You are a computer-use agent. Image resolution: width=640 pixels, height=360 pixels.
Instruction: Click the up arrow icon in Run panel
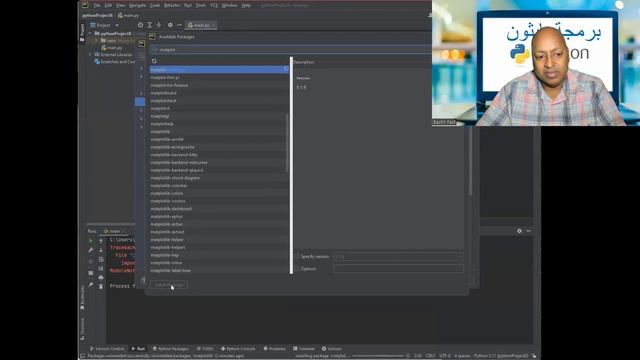coord(101,241)
